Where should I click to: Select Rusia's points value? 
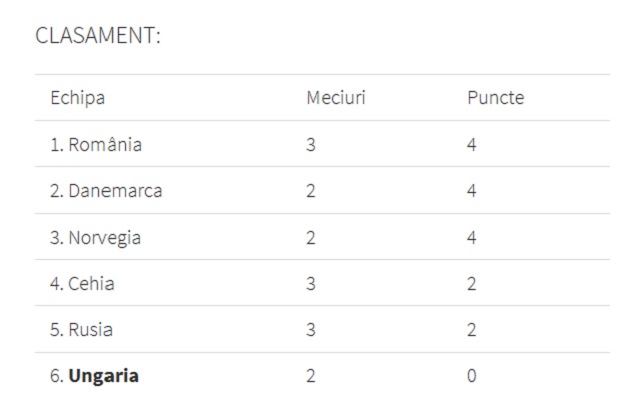(x=472, y=330)
